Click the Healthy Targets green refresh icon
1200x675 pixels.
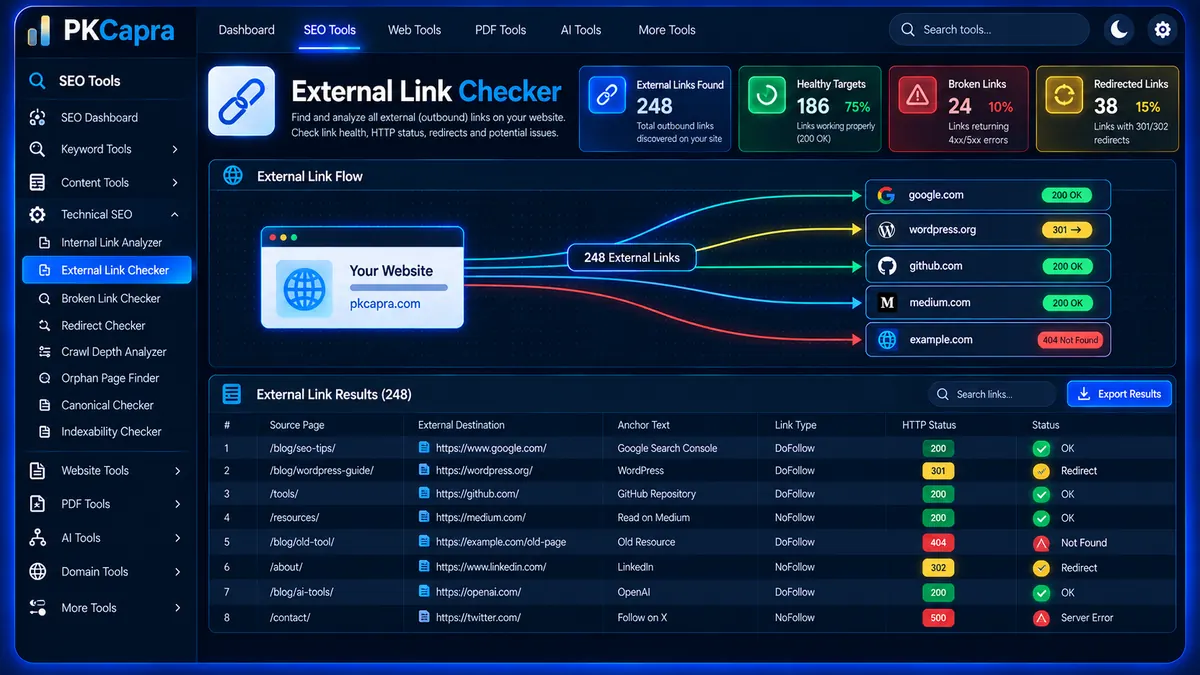click(x=765, y=96)
